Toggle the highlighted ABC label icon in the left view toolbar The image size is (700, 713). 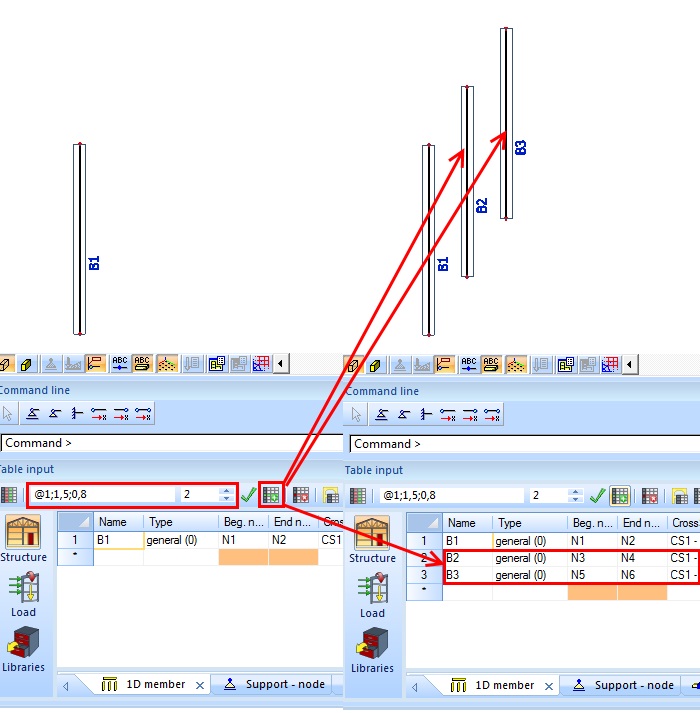tap(142, 364)
